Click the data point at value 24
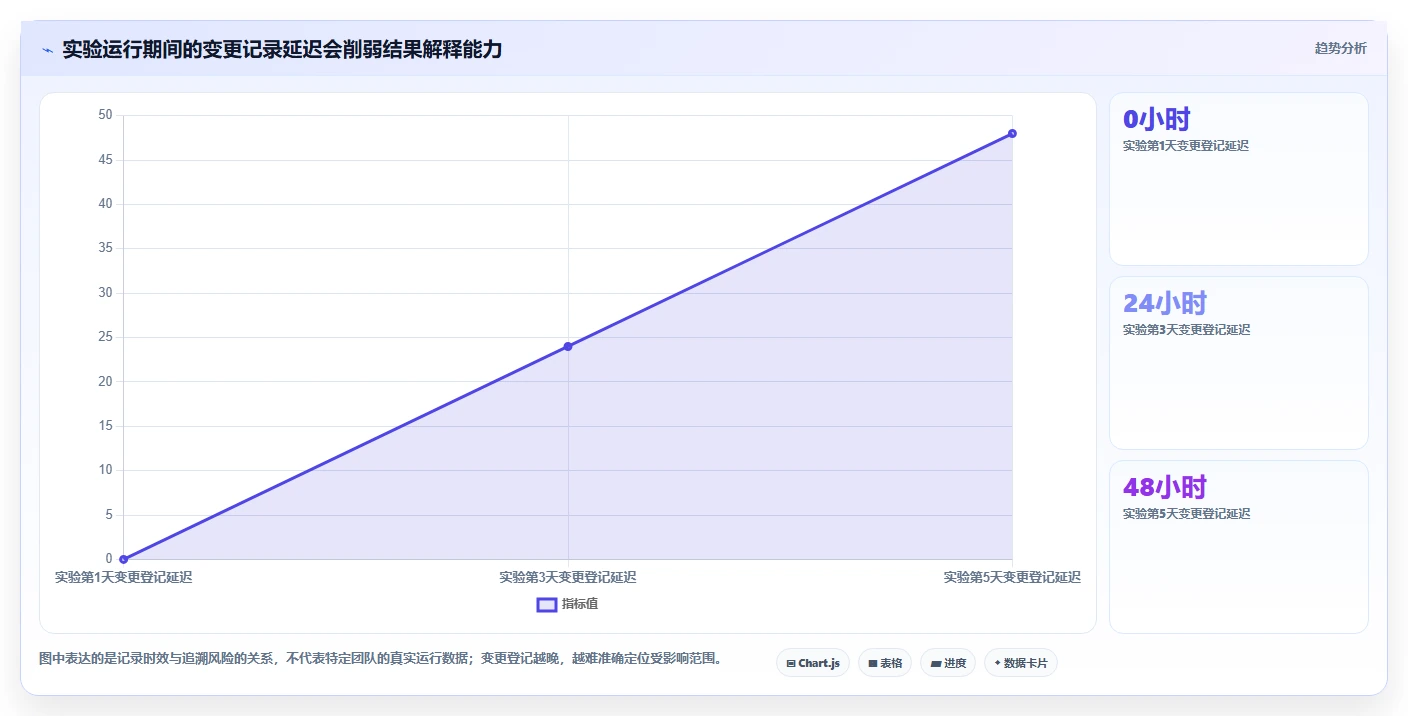The width and height of the screenshot is (1408, 716). [x=568, y=346]
